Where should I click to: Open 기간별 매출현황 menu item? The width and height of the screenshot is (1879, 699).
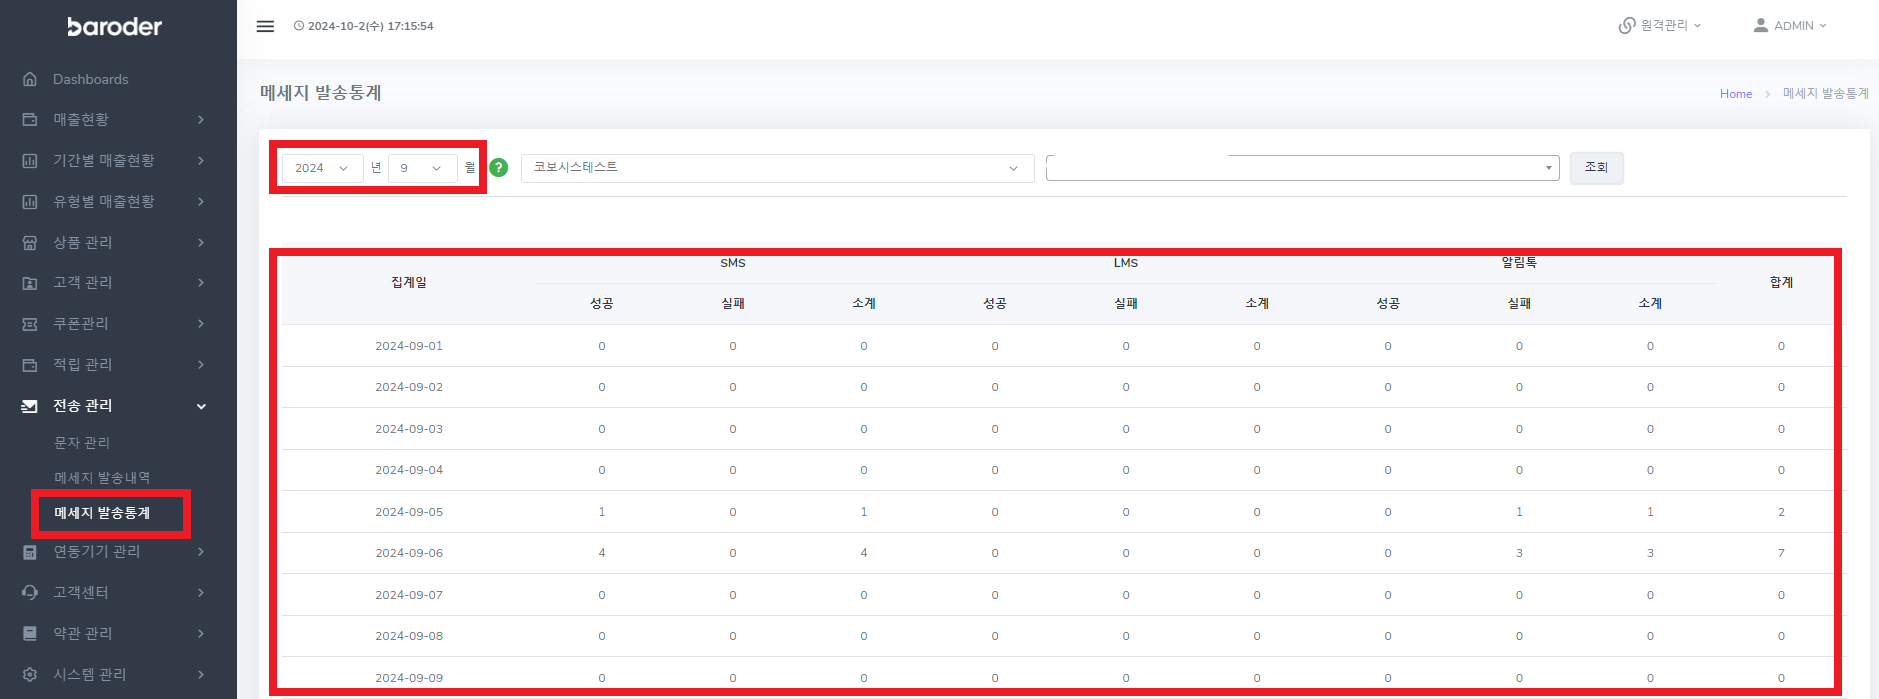104,160
